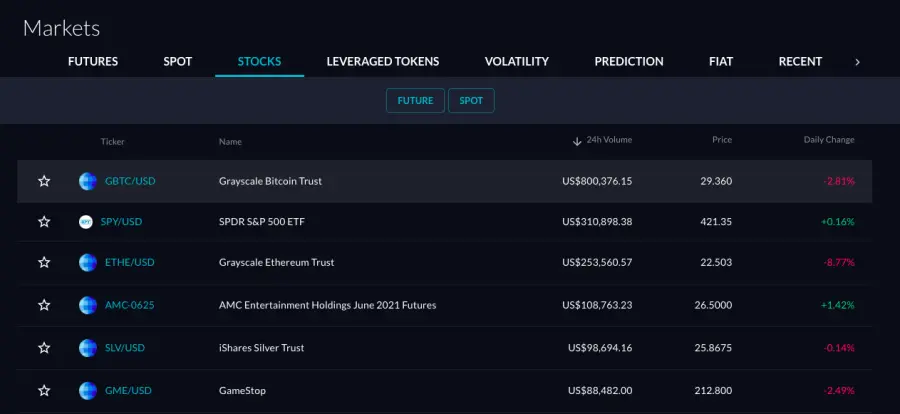Click volume US$108,763.23
The width and height of the screenshot is (900, 414).
click(x=598, y=305)
